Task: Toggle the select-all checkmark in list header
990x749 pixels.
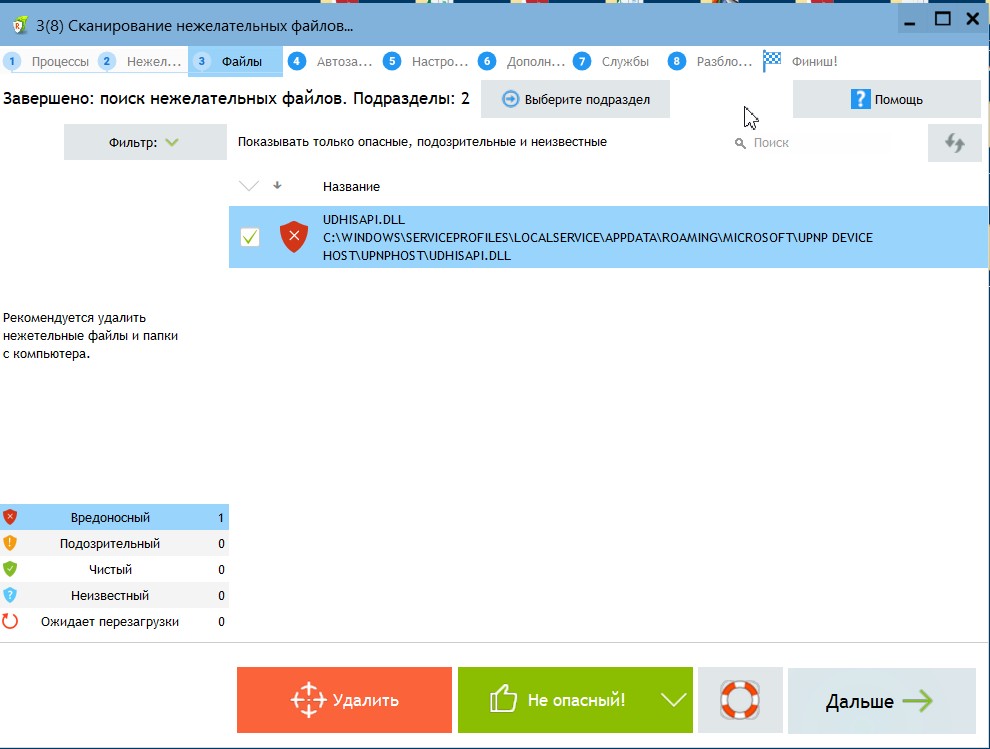Action: coord(249,186)
